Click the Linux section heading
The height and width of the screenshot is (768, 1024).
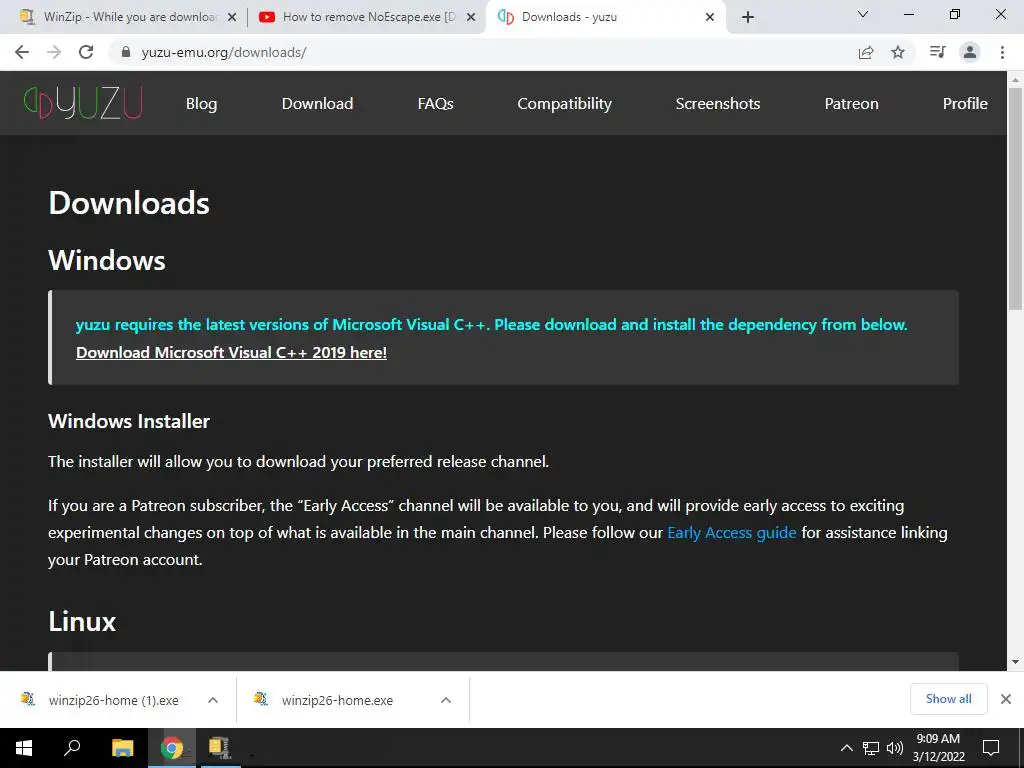(x=82, y=621)
